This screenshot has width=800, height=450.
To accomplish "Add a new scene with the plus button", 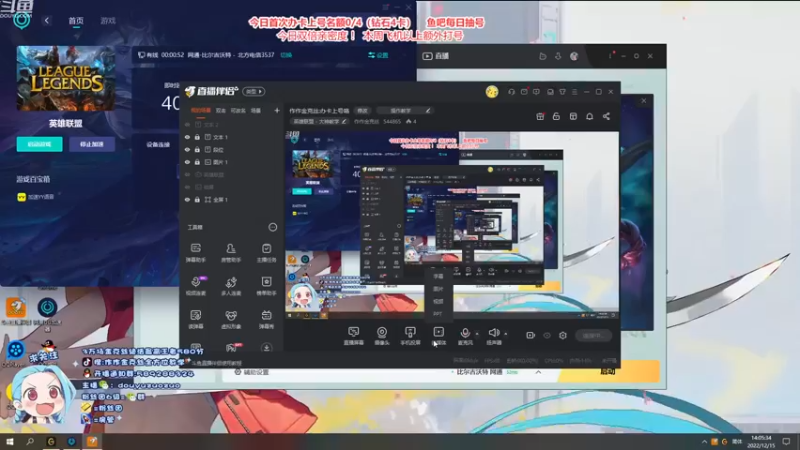I will pyautogui.click(x=277, y=110).
